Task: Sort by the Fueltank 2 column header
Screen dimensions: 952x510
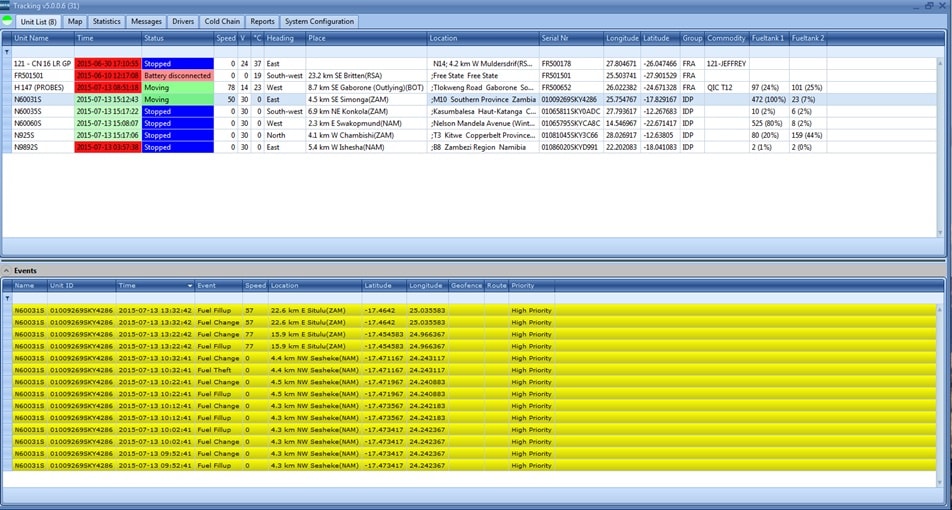Action: click(x=808, y=38)
